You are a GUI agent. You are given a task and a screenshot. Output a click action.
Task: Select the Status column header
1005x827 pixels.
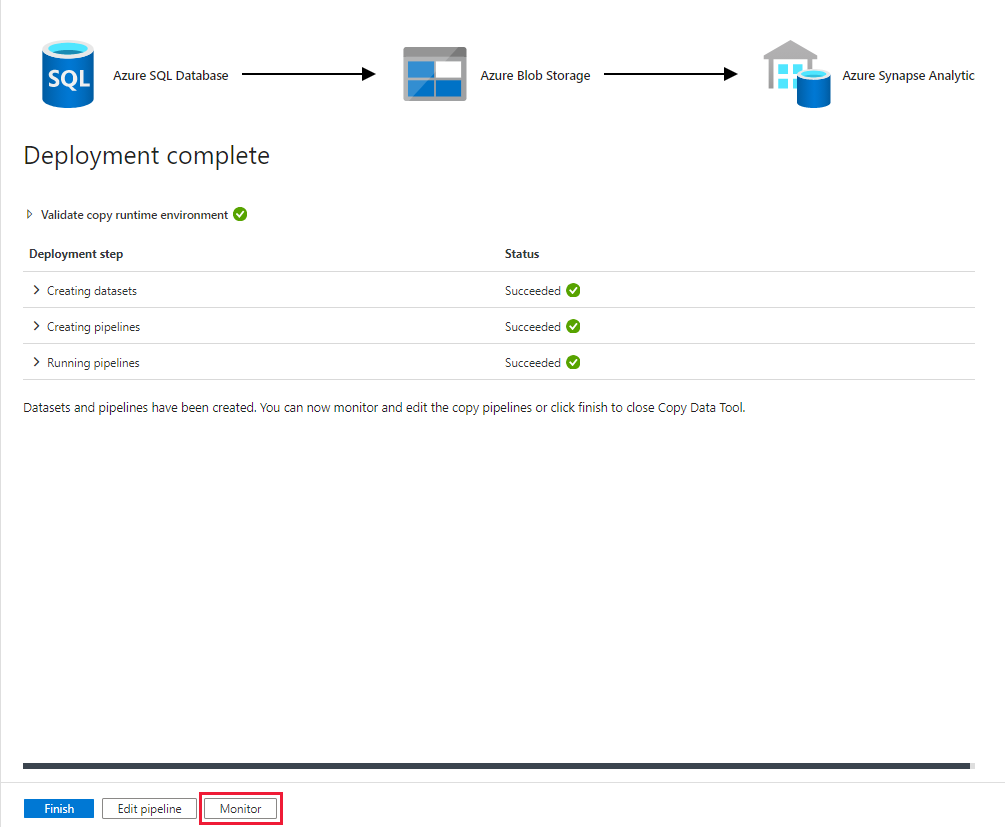(521, 253)
